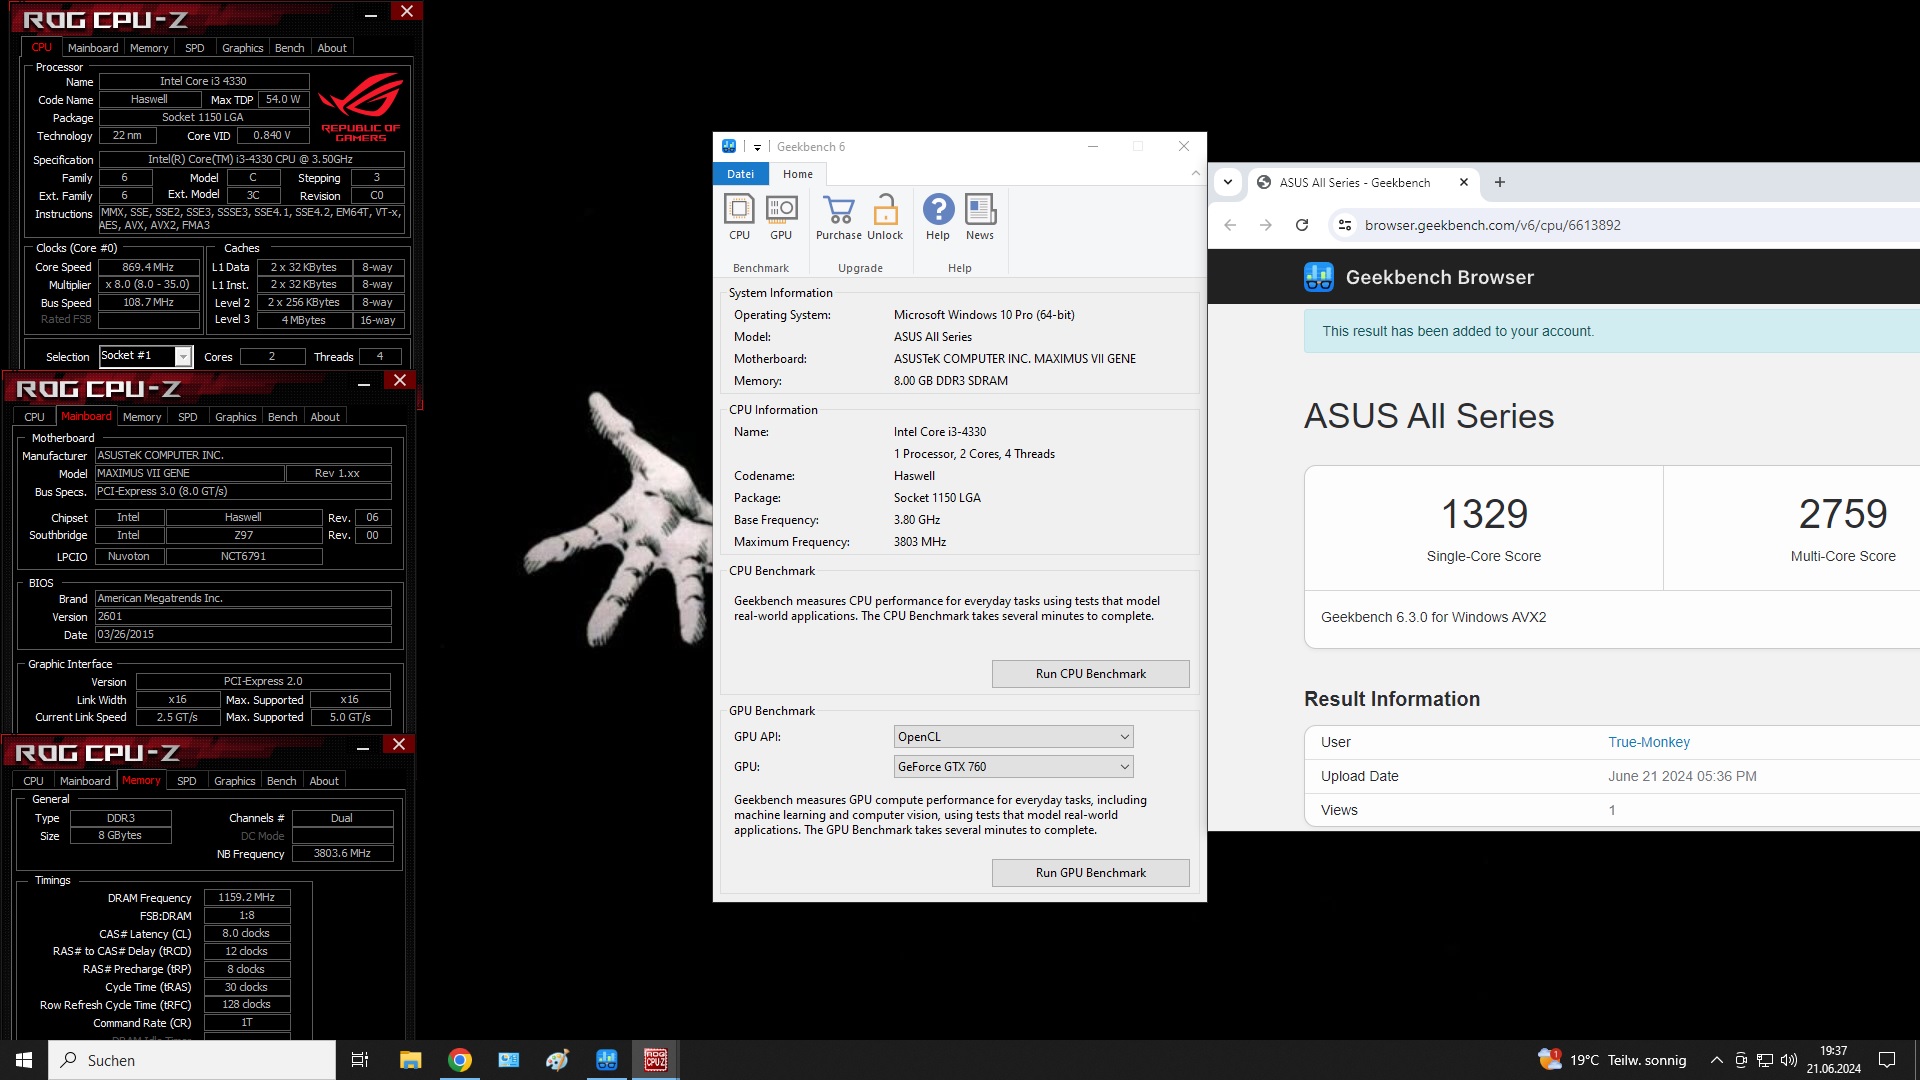Image resolution: width=1920 pixels, height=1080 pixels.
Task: Click the Geekbench Browser logo
Action: point(1319,277)
